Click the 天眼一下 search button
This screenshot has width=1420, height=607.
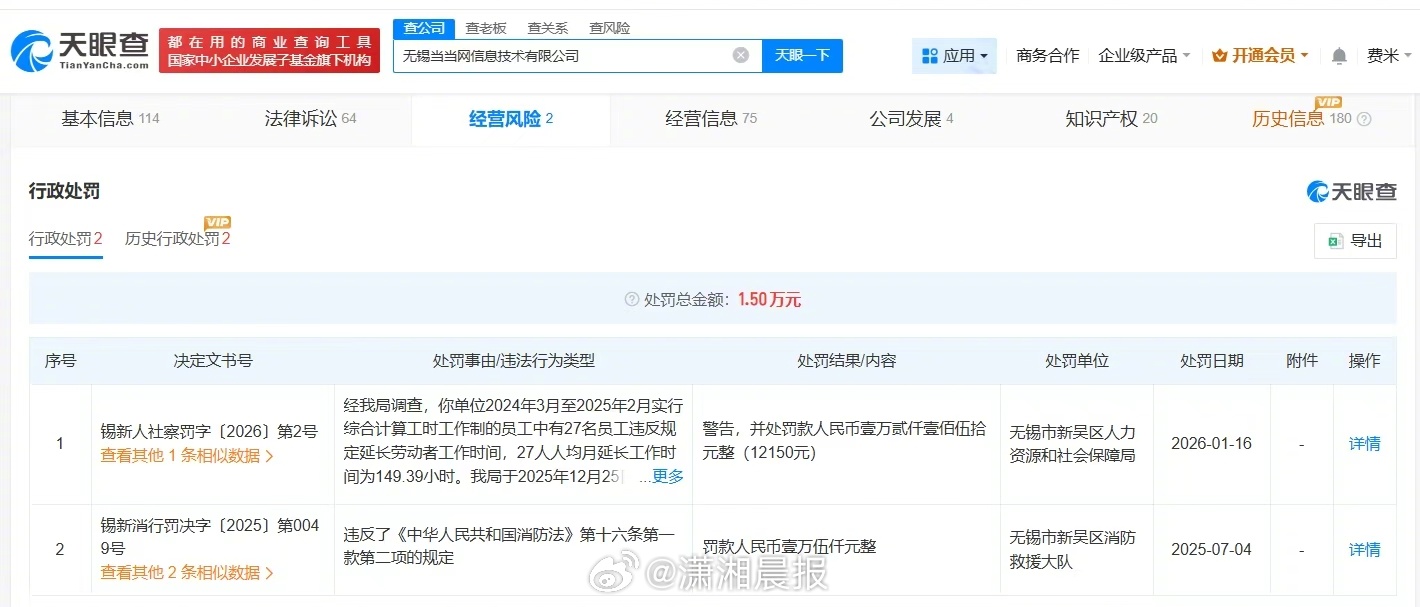click(x=802, y=55)
